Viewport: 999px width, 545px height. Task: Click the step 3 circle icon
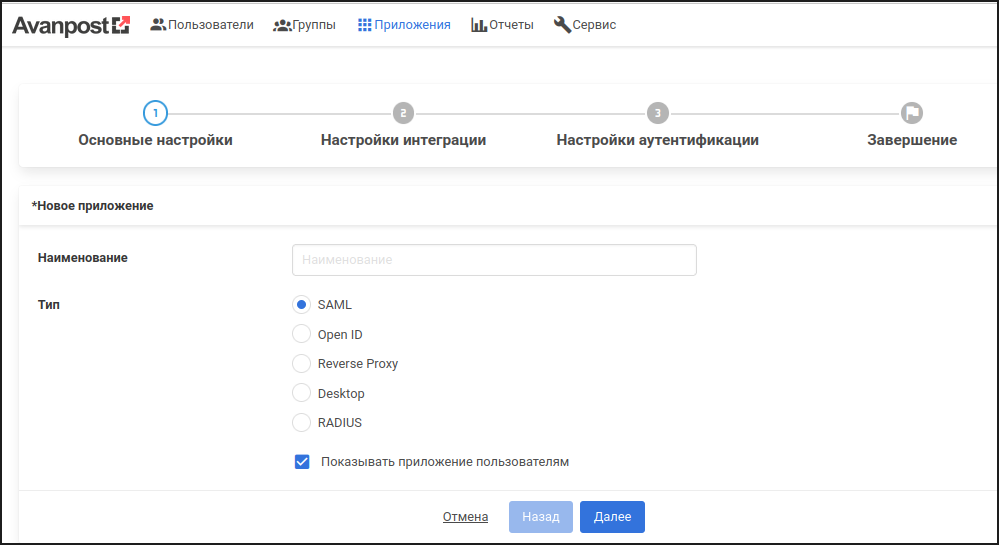pos(657,112)
